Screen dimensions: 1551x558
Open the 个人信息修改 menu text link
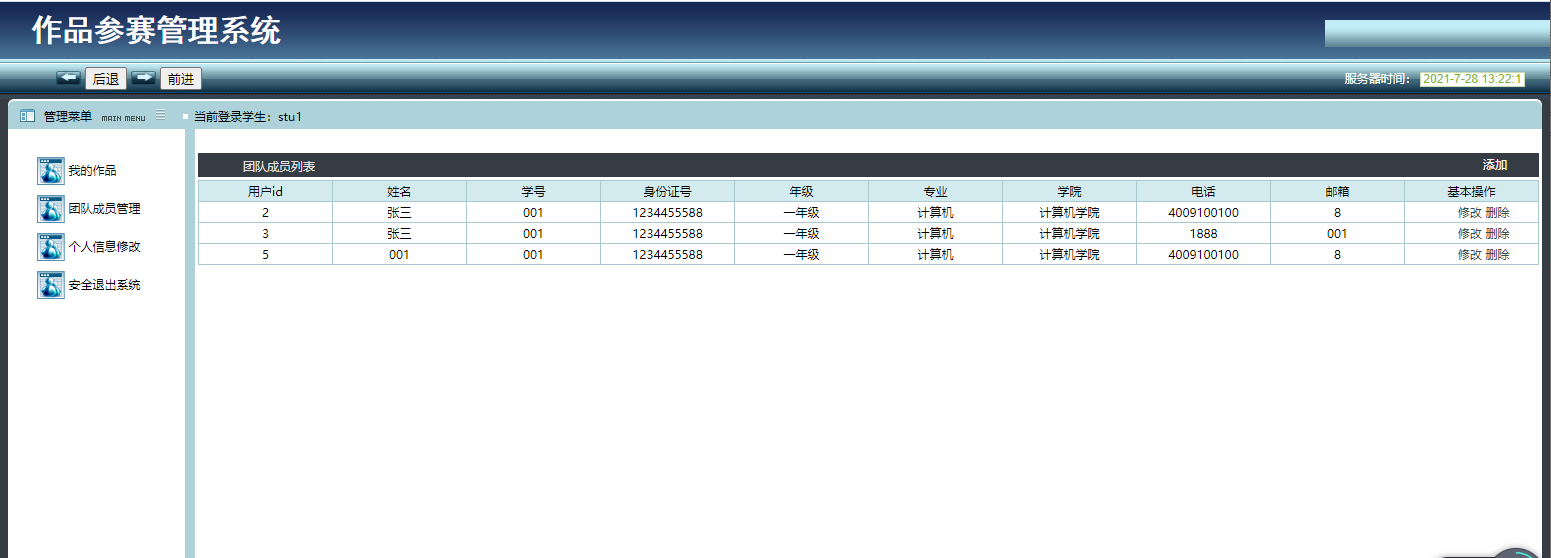(104, 247)
